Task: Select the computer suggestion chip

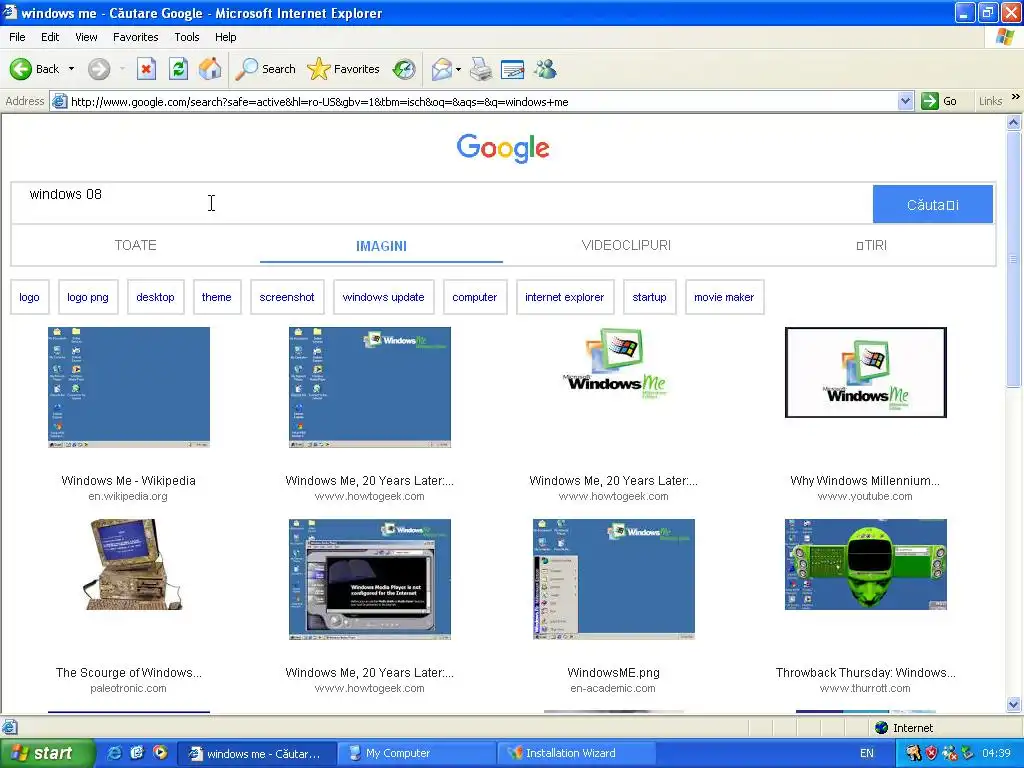Action: 475,297
